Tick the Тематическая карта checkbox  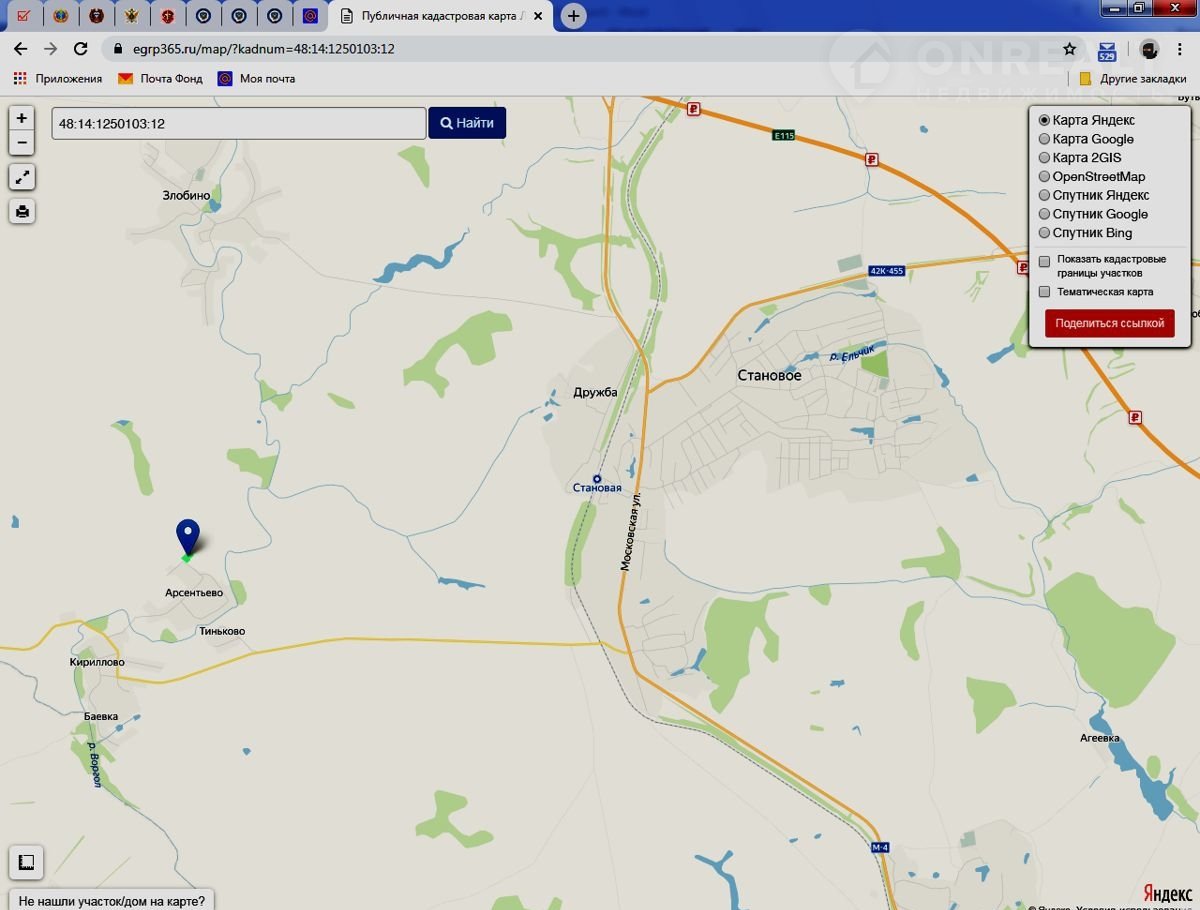tap(1045, 292)
